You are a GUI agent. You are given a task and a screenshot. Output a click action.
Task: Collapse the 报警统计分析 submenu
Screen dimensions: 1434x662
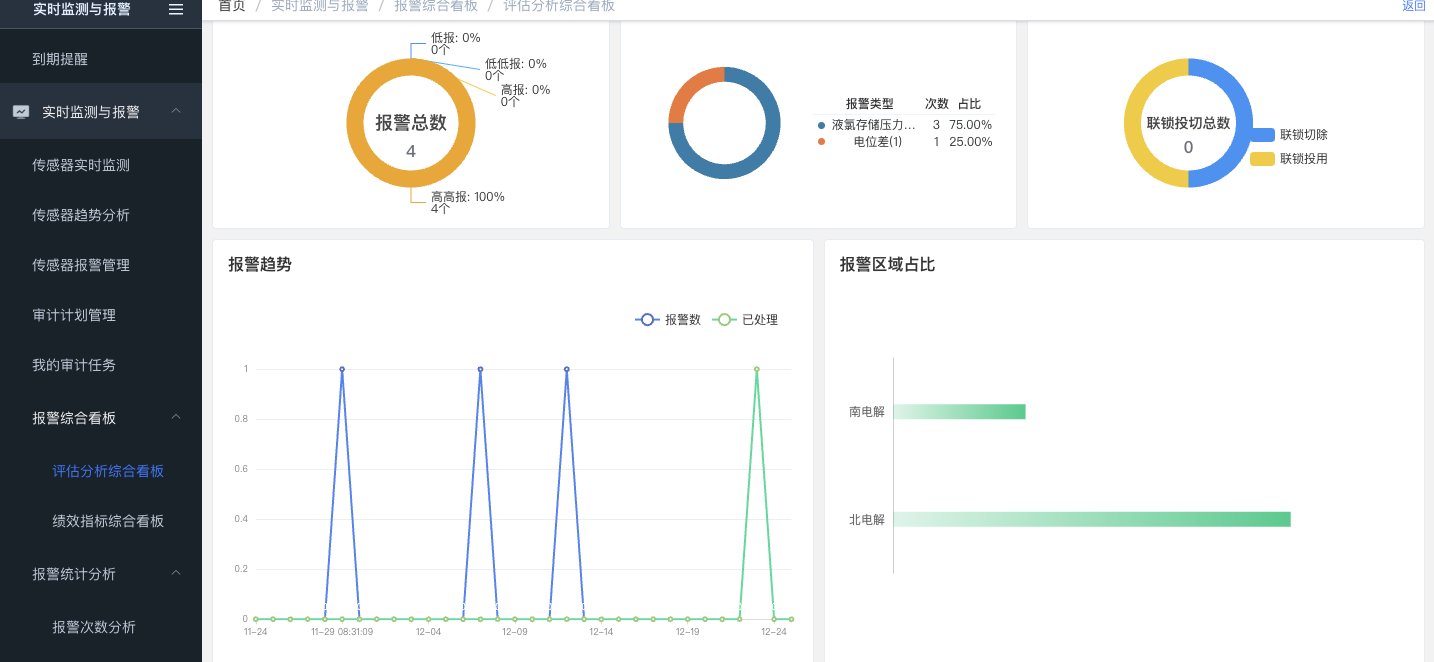tap(176, 573)
